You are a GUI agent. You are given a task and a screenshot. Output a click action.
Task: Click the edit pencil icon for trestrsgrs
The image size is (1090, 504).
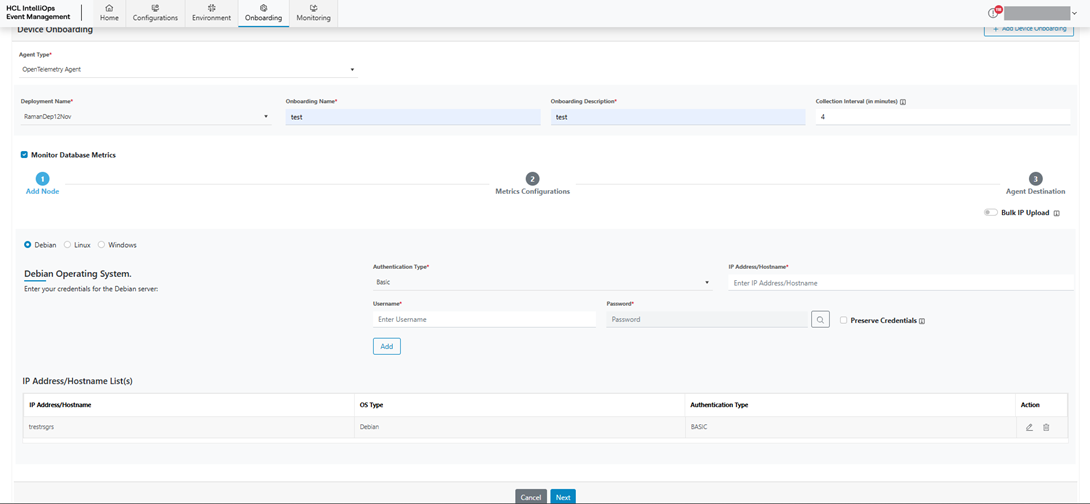[x=1030, y=428]
